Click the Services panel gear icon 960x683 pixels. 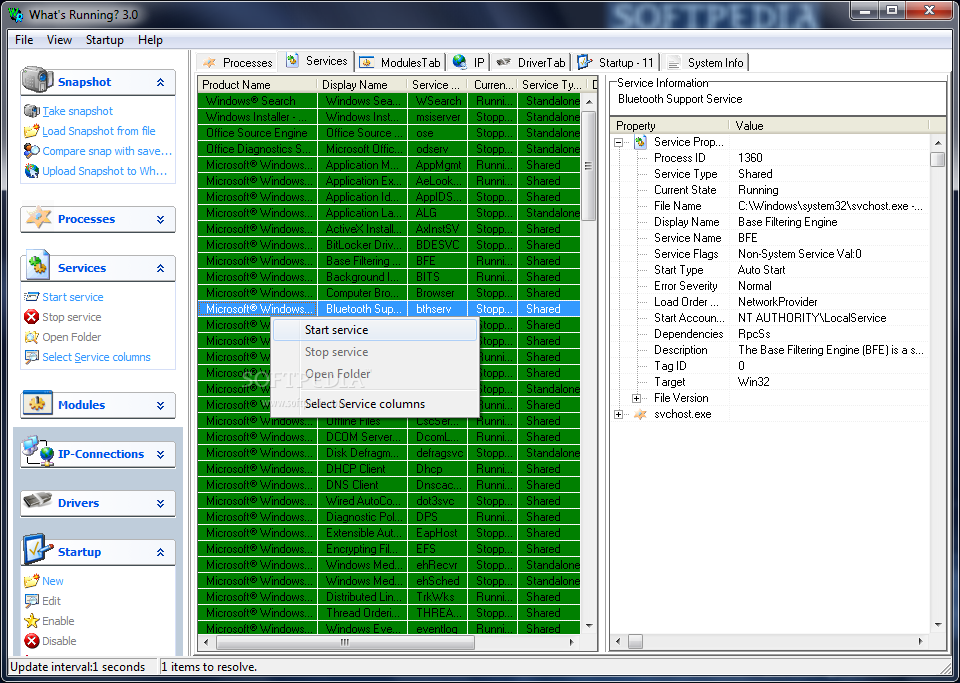pos(38,265)
